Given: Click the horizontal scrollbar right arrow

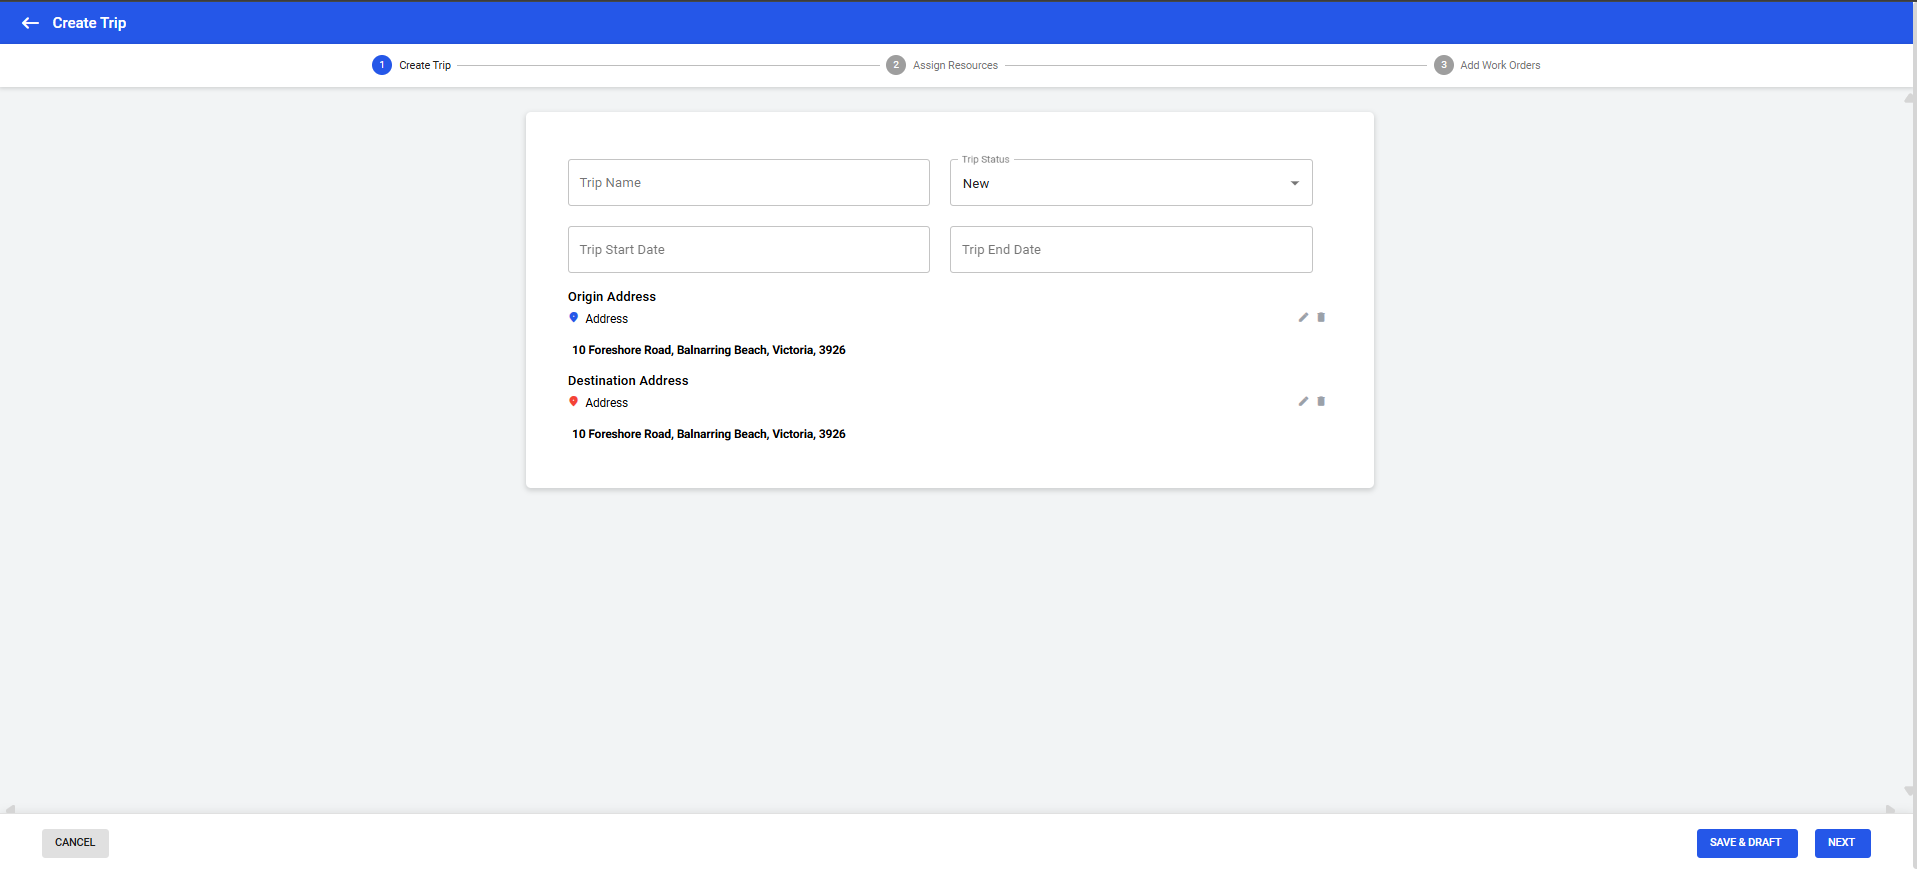Looking at the screenshot, I should click(1890, 809).
